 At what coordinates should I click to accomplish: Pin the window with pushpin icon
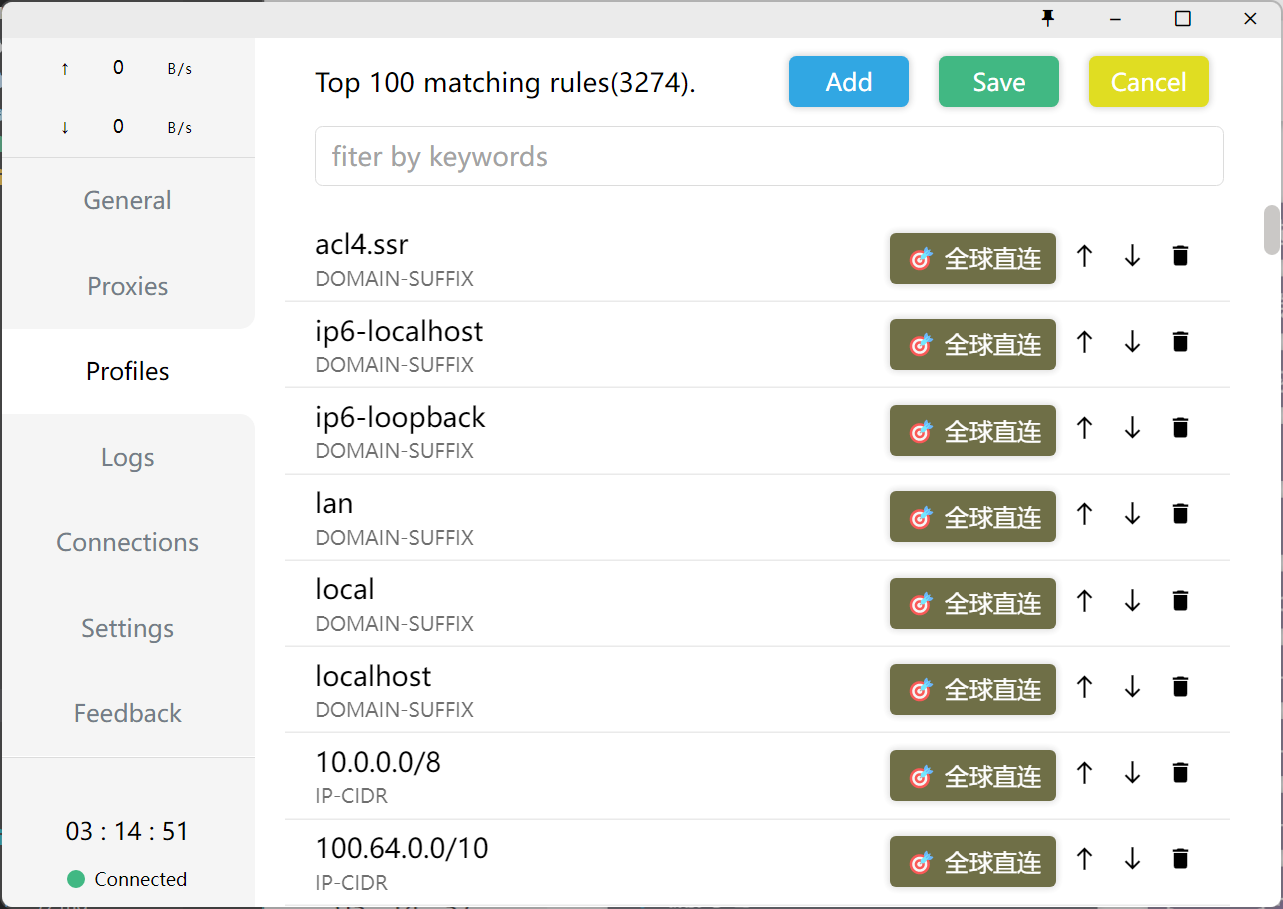tap(1048, 18)
